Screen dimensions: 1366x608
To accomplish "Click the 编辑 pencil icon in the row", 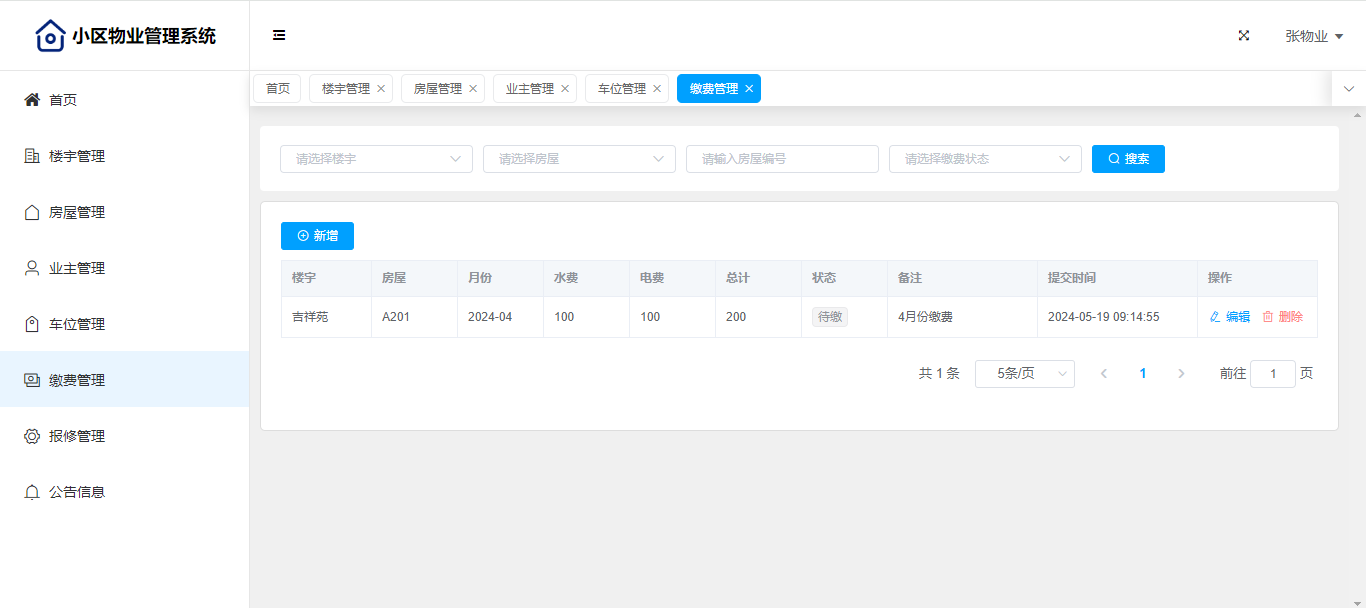I will [1215, 317].
